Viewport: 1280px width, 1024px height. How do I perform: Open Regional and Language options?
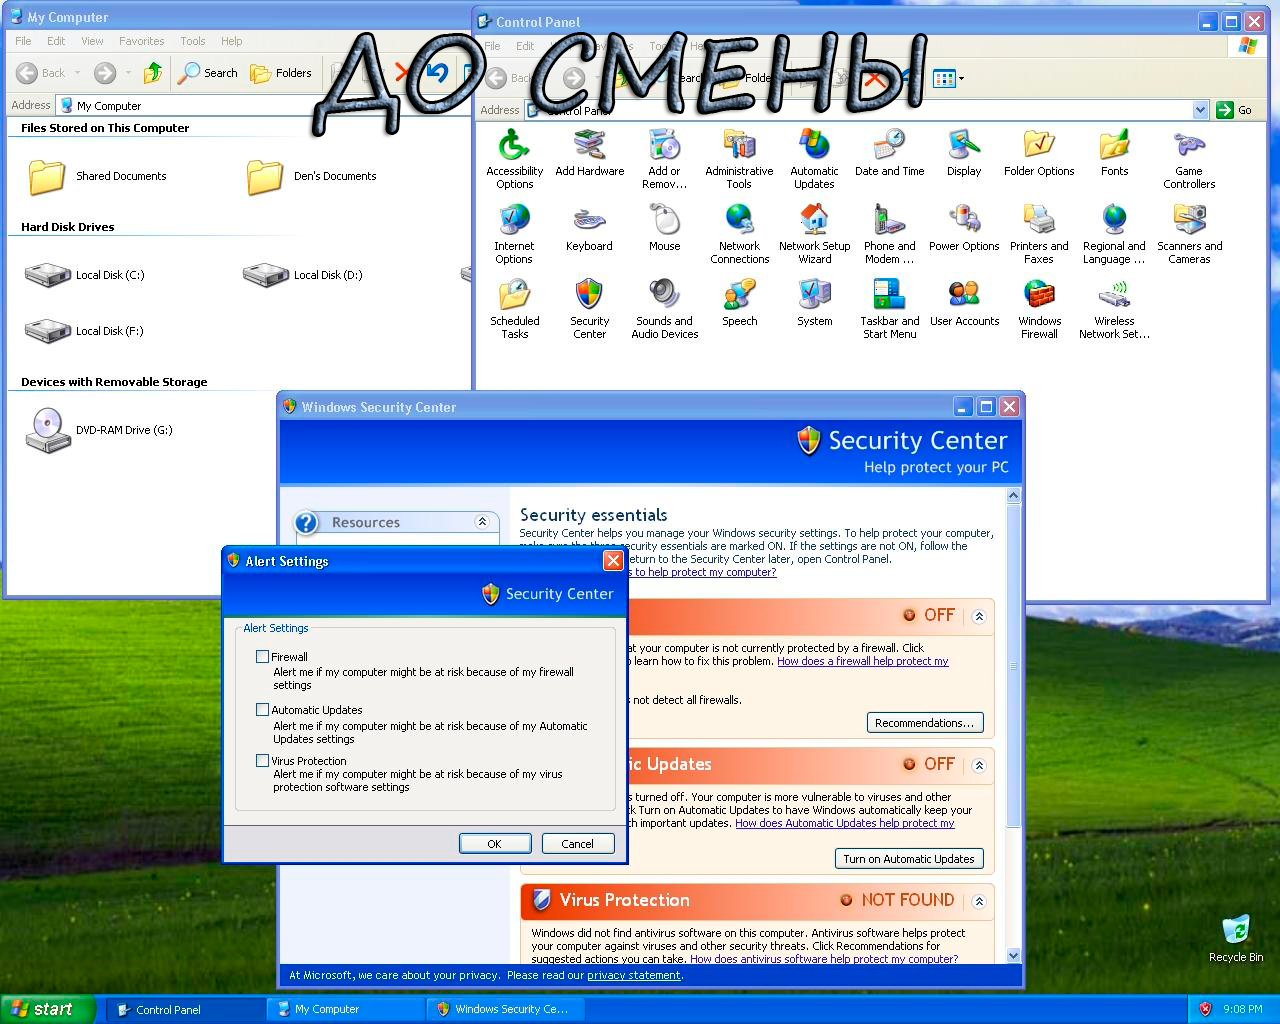(1114, 234)
